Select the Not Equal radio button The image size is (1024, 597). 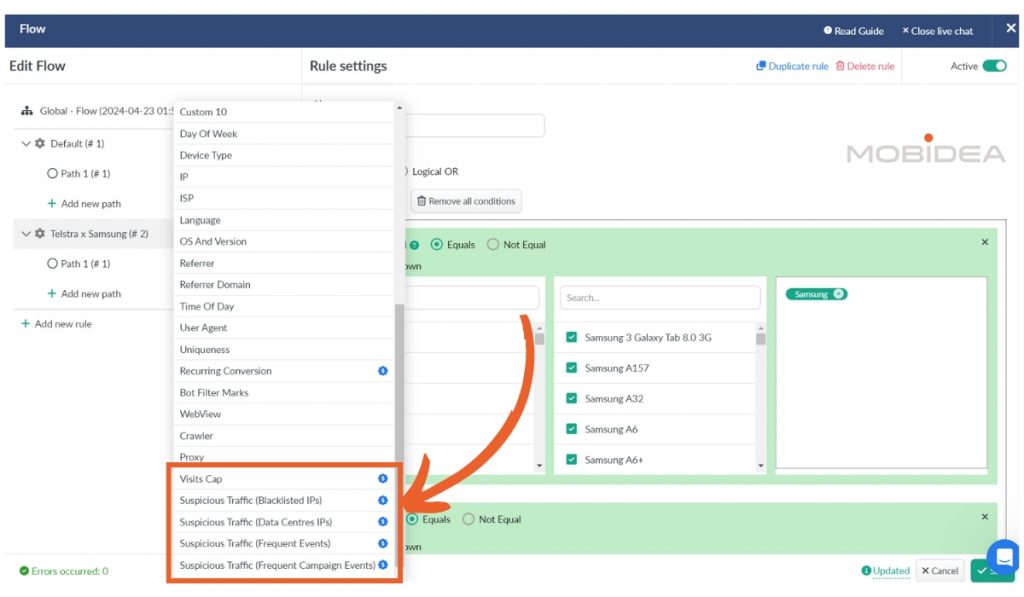pyautogui.click(x=493, y=245)
